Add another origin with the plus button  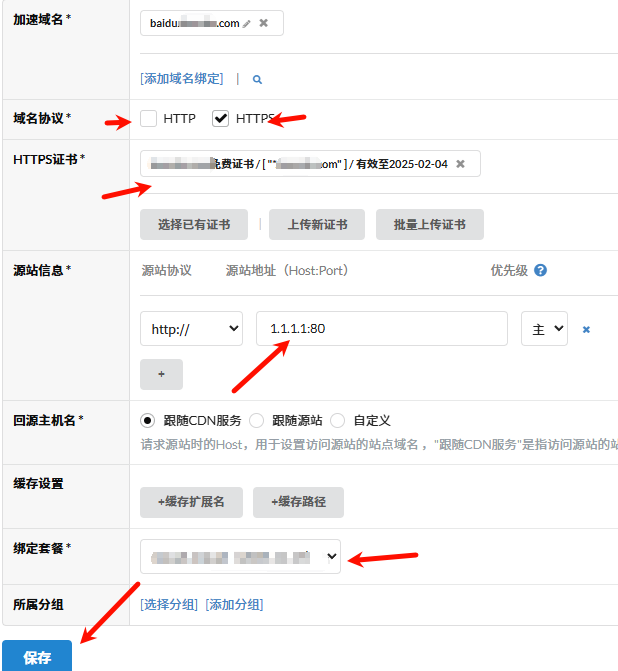pyautogui.click(x=161, y=375)
